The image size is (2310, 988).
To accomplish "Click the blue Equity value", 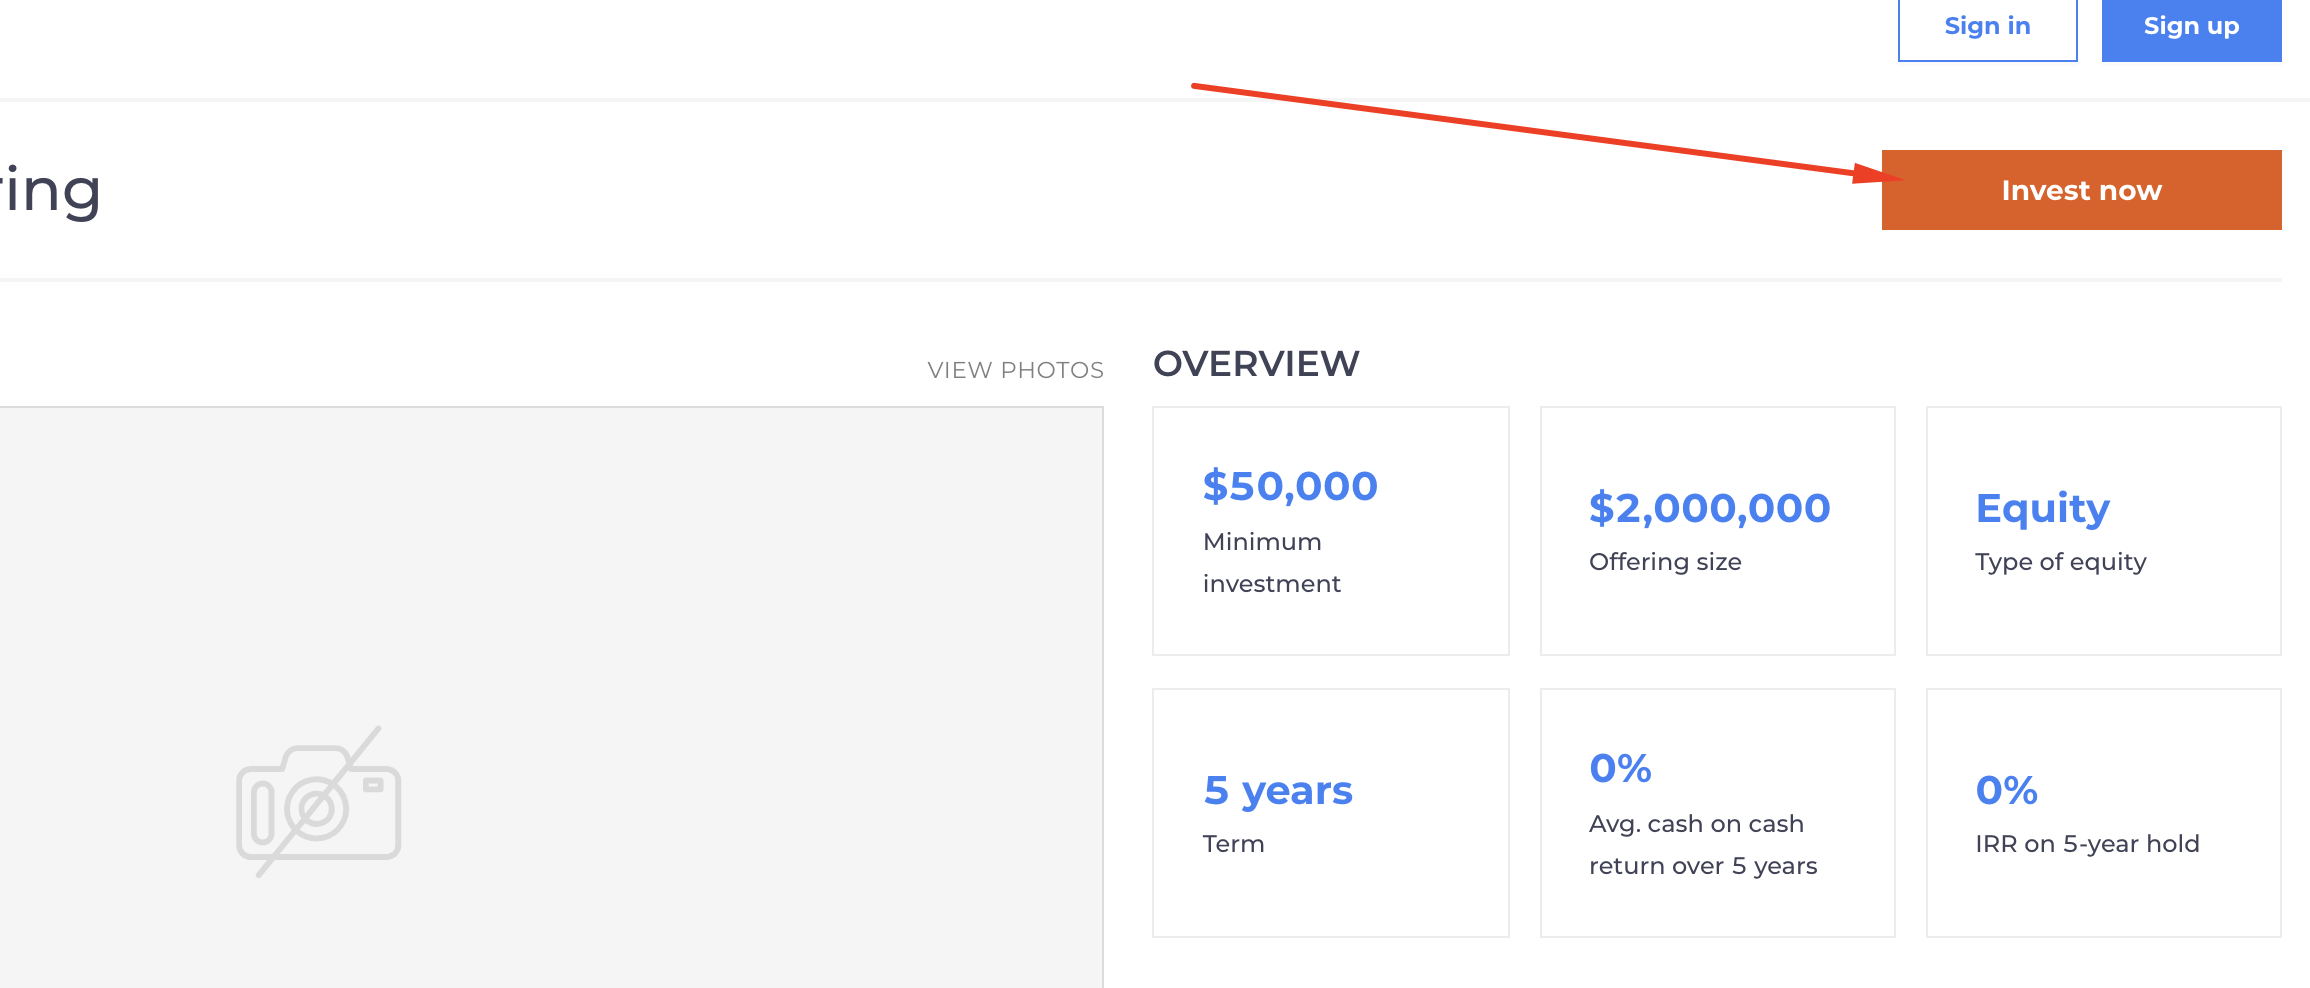I will click(2042, 510).
